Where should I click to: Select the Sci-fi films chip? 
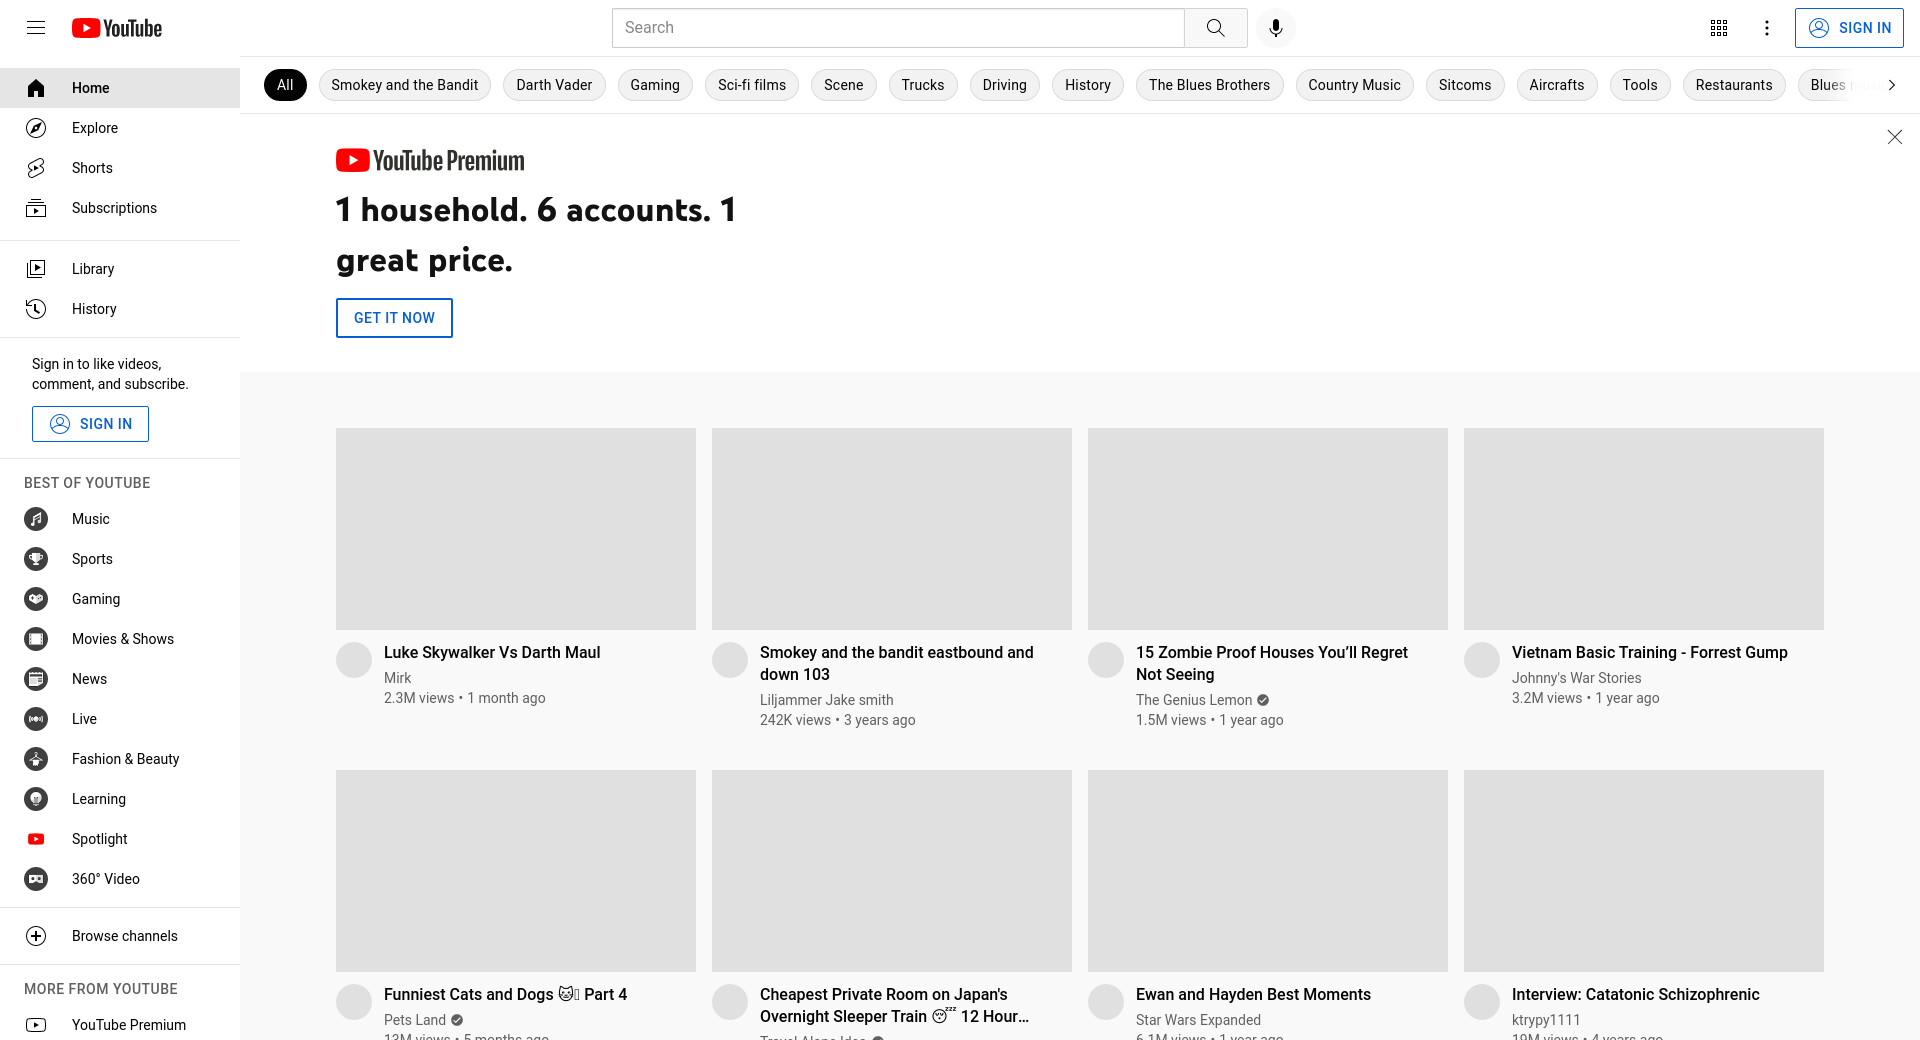pos(752,85)
